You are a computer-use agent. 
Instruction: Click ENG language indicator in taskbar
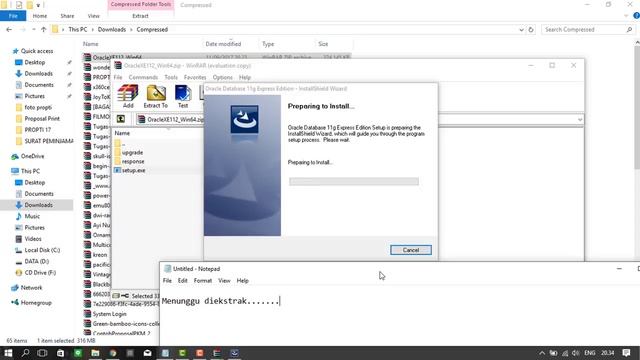(589, 353)
